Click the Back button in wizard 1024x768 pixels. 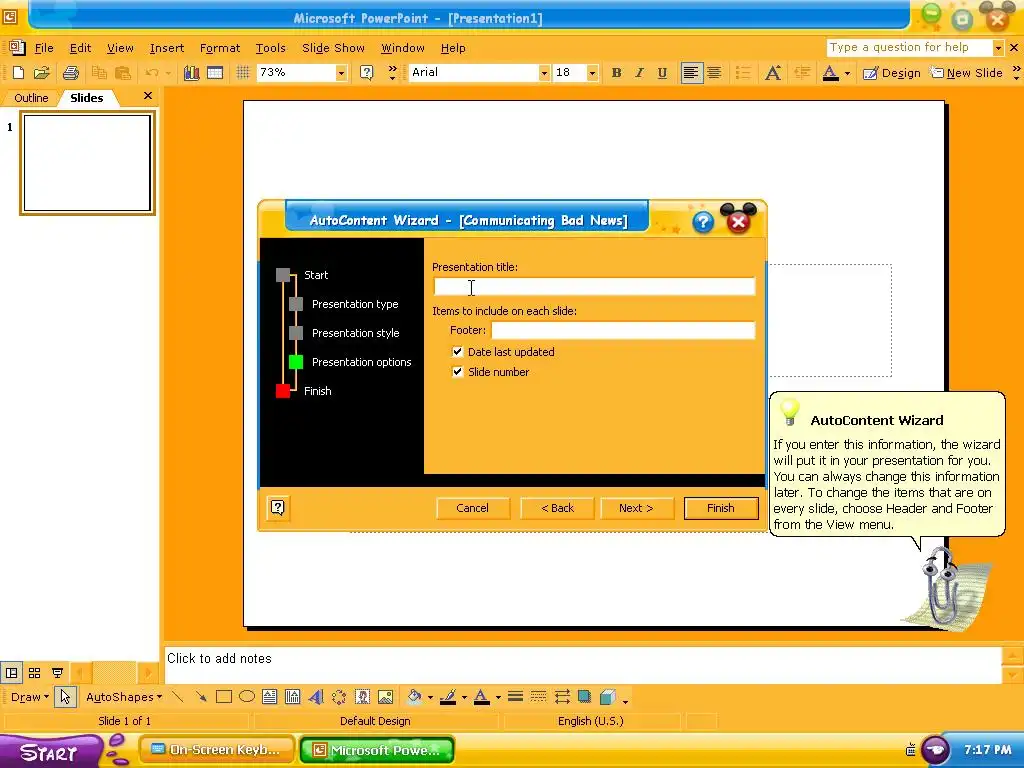coord(557,508)
